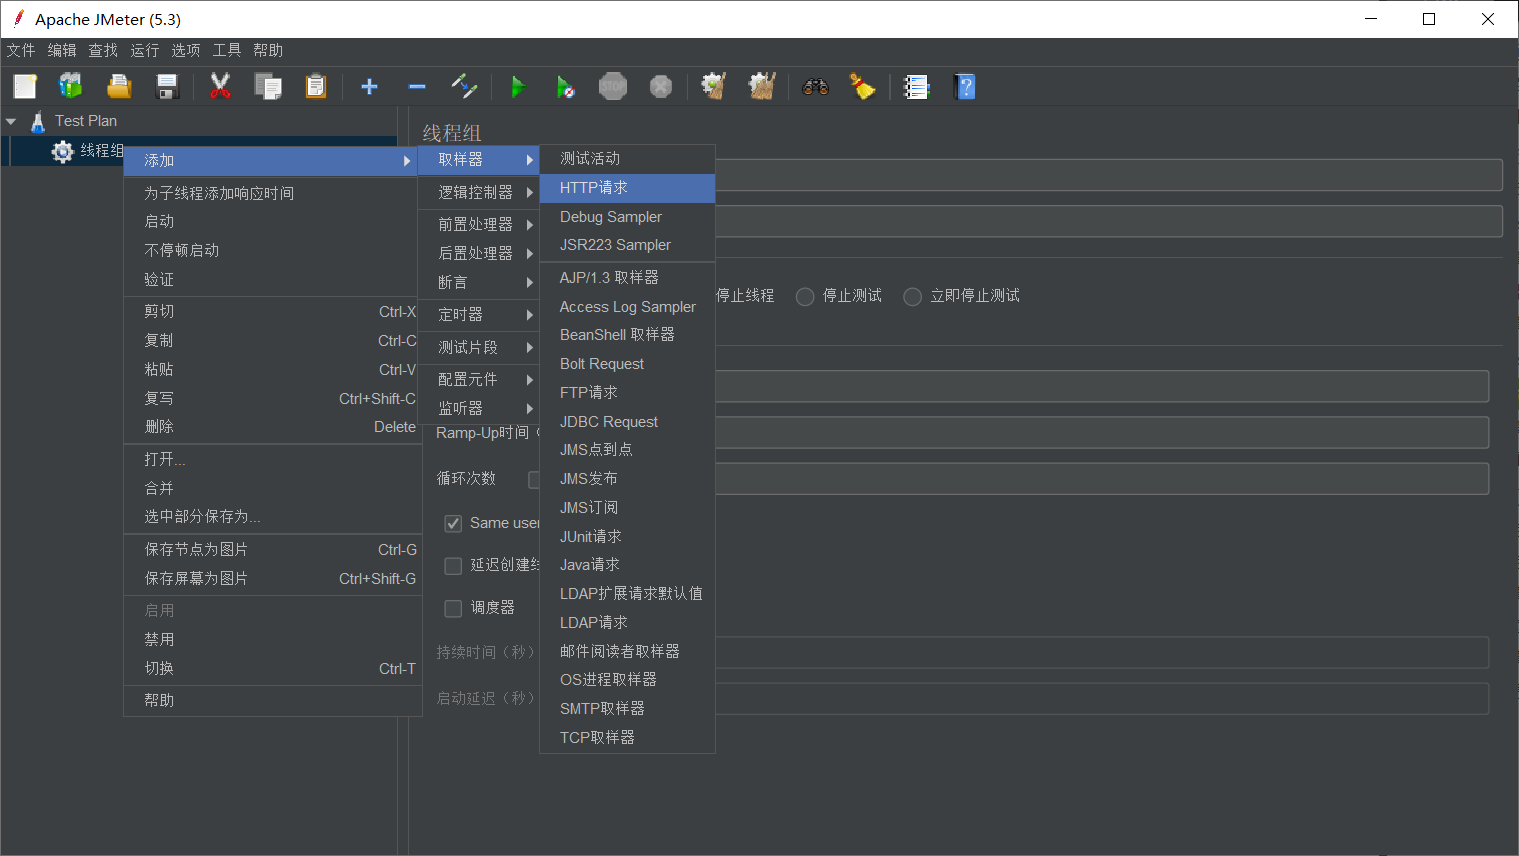Click the Toggle enable/disable icon
Viewport: 1519px width, 856px height.
click(464, 87)
